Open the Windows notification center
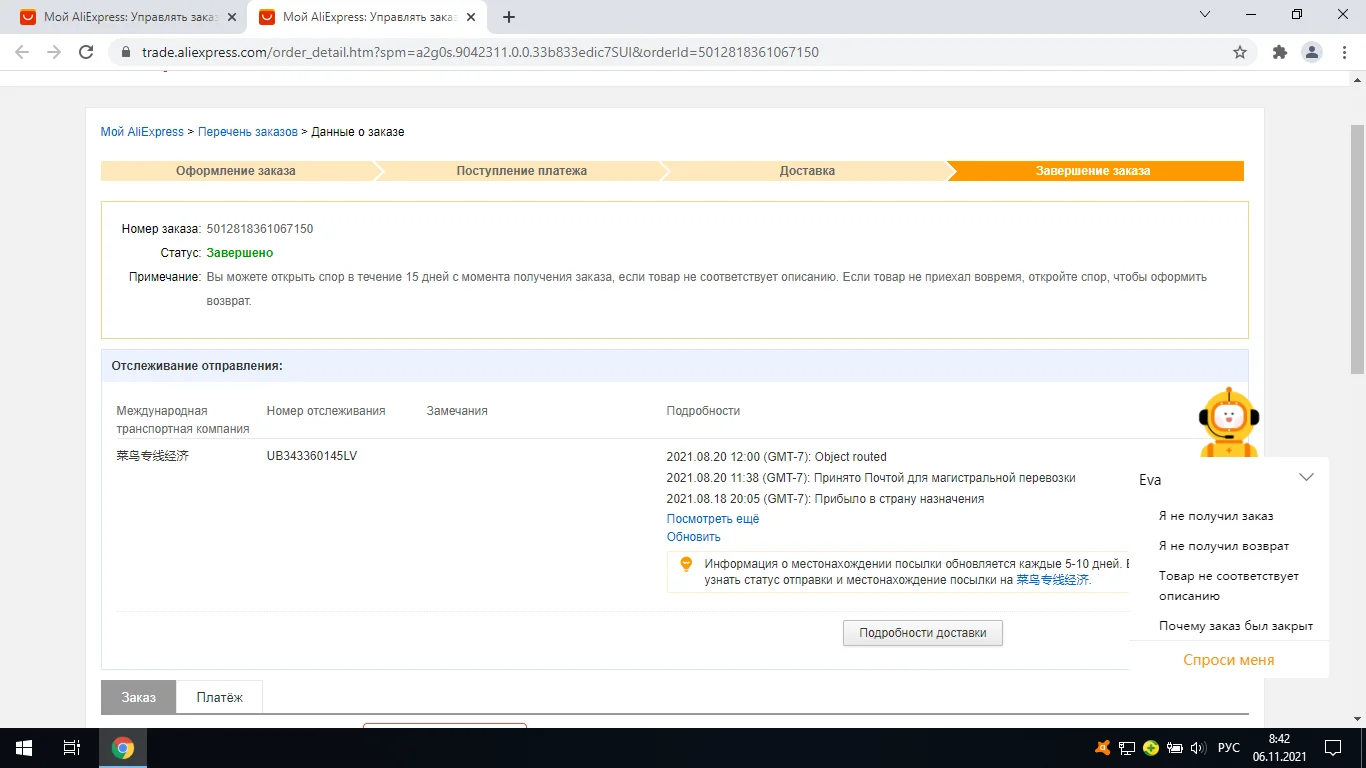Screen dimensions: 1366x768 (x=1333, y=748)
